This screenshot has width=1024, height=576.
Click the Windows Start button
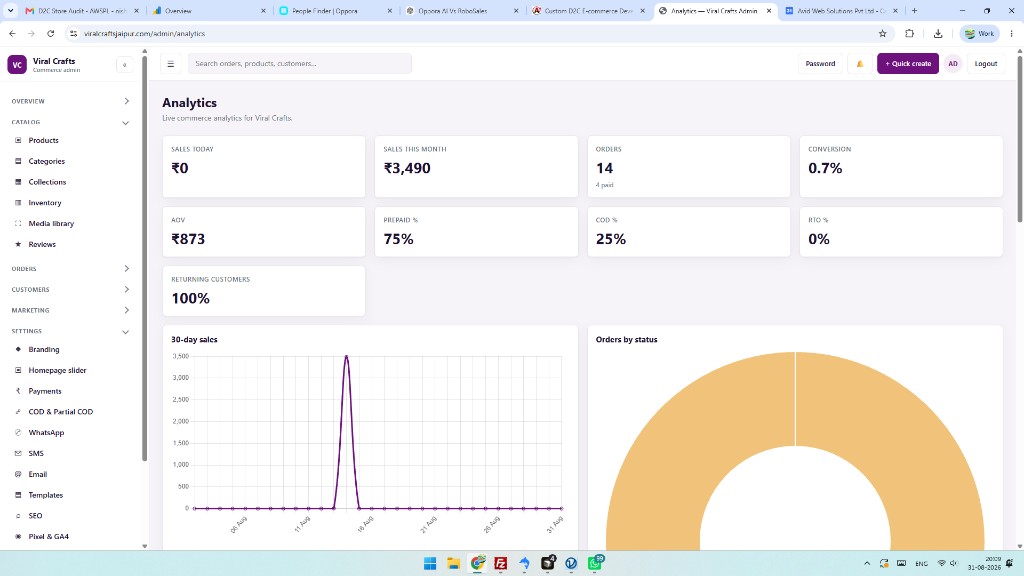[430, 563]
